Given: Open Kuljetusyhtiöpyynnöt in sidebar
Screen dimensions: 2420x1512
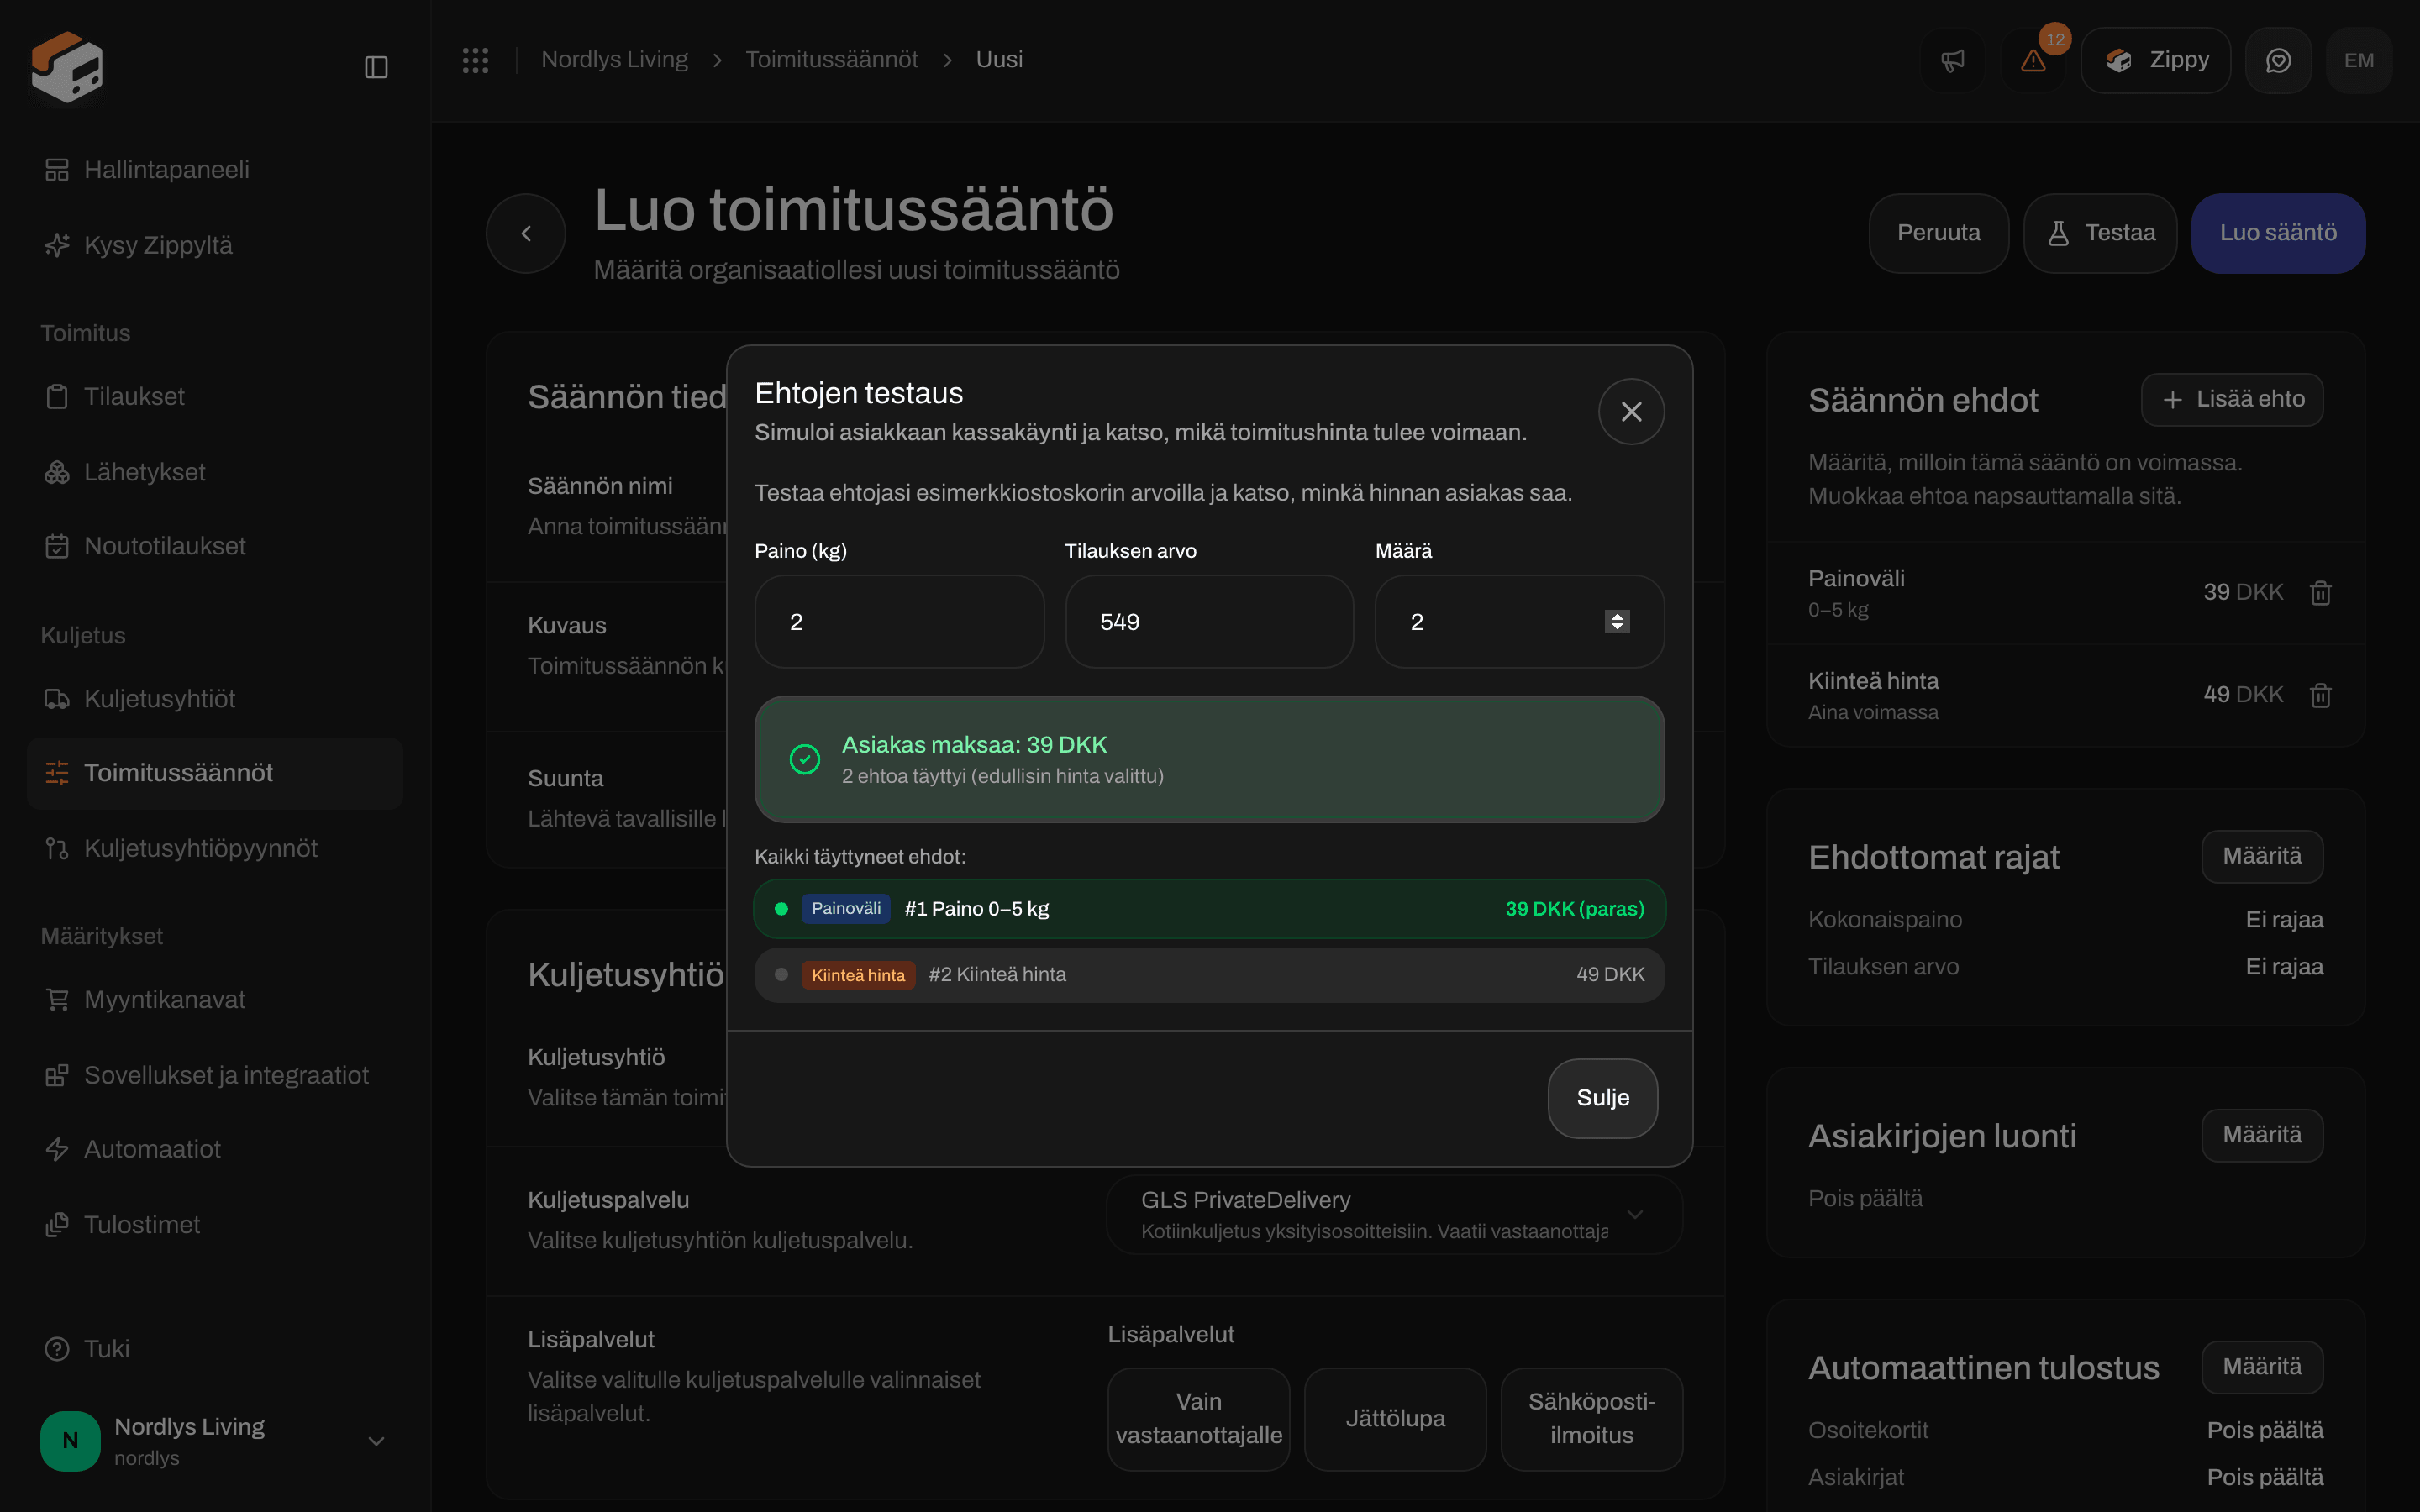Looking at the screenshot, I should (x=215, y=848).
